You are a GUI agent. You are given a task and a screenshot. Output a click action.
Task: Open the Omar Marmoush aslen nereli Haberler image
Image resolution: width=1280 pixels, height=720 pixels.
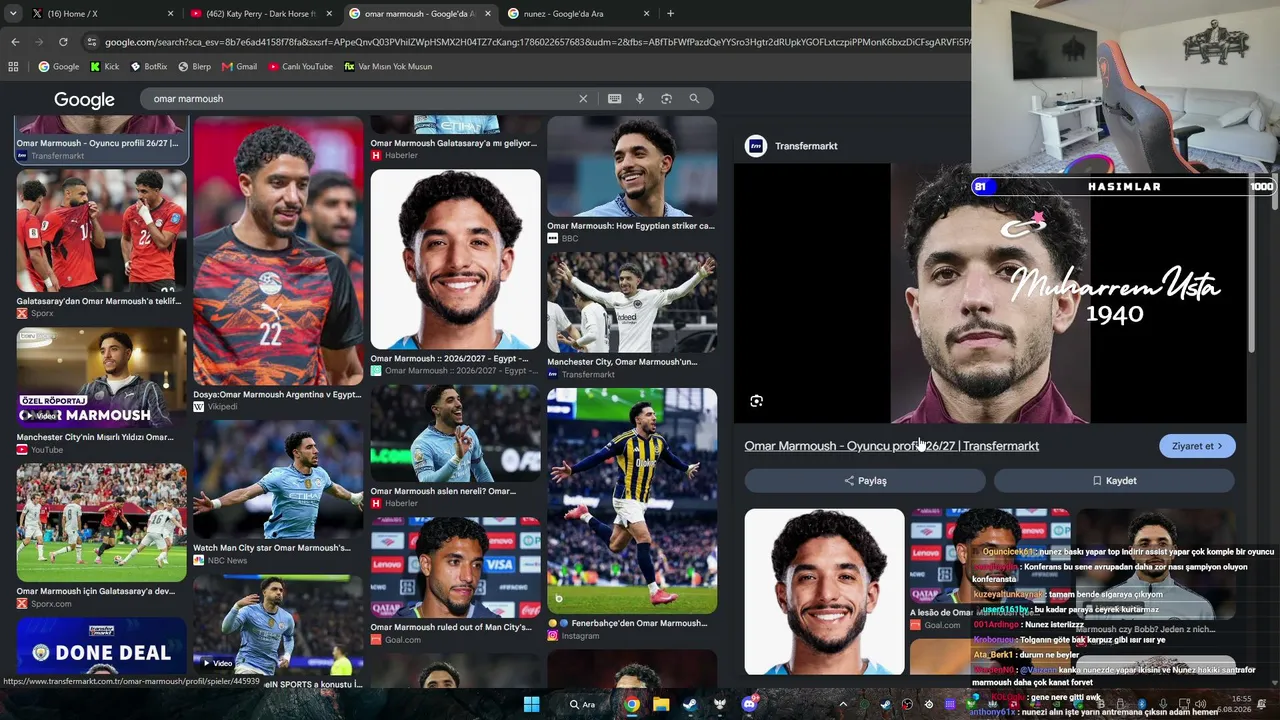pyautogui.click(x=455, y=434)
